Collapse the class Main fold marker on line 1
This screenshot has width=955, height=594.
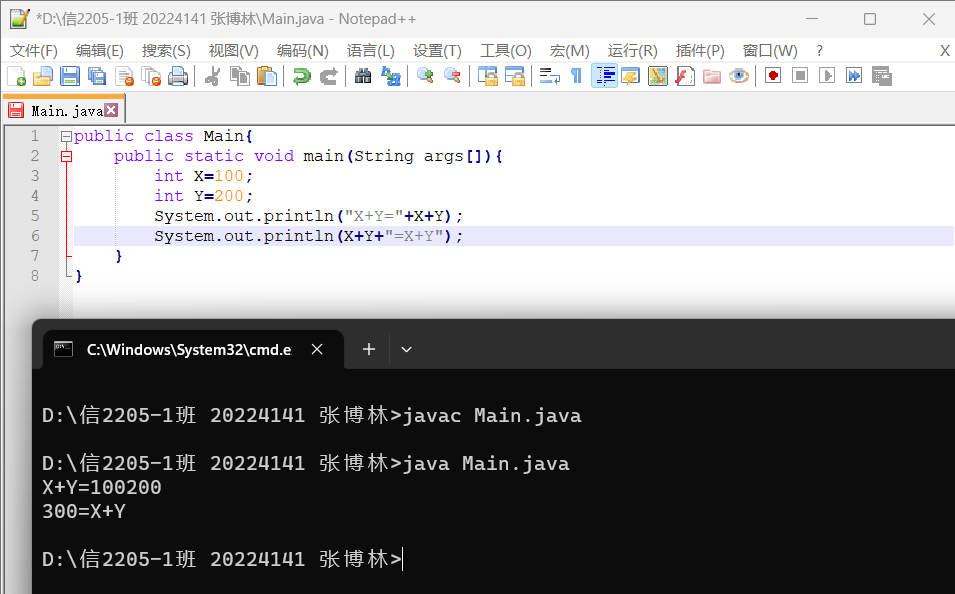tap(66, 136)
